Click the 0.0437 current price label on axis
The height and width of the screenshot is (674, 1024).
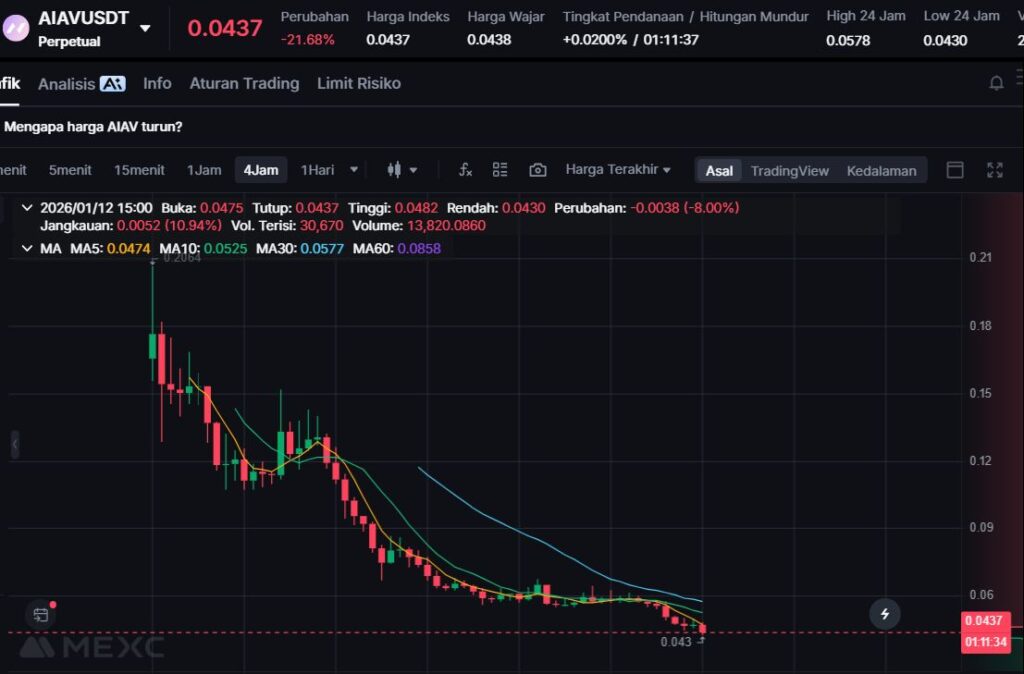tap(986, 620)
